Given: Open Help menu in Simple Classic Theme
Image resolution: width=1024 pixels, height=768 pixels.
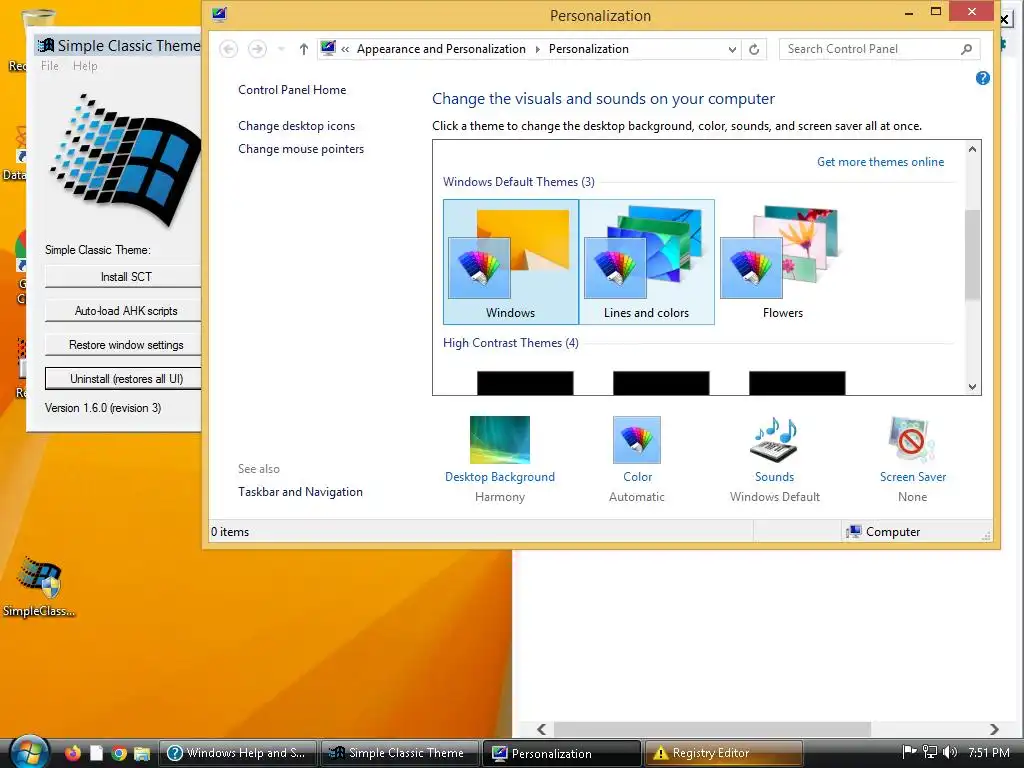Looking at the screenshot, I should coord(85,66).
